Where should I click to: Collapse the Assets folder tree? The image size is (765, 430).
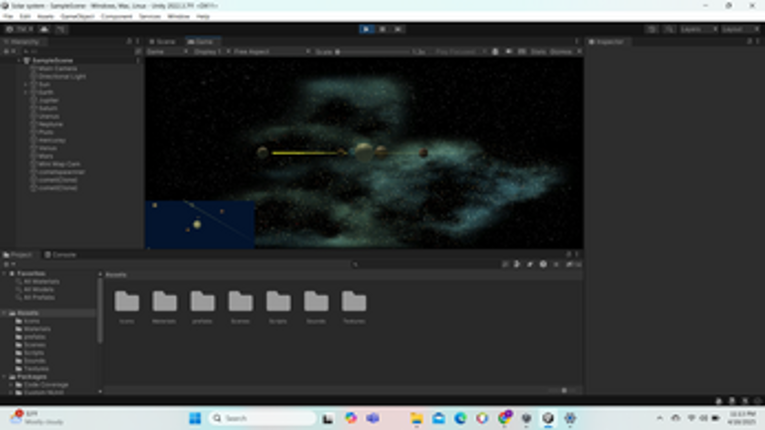[5, 313]
